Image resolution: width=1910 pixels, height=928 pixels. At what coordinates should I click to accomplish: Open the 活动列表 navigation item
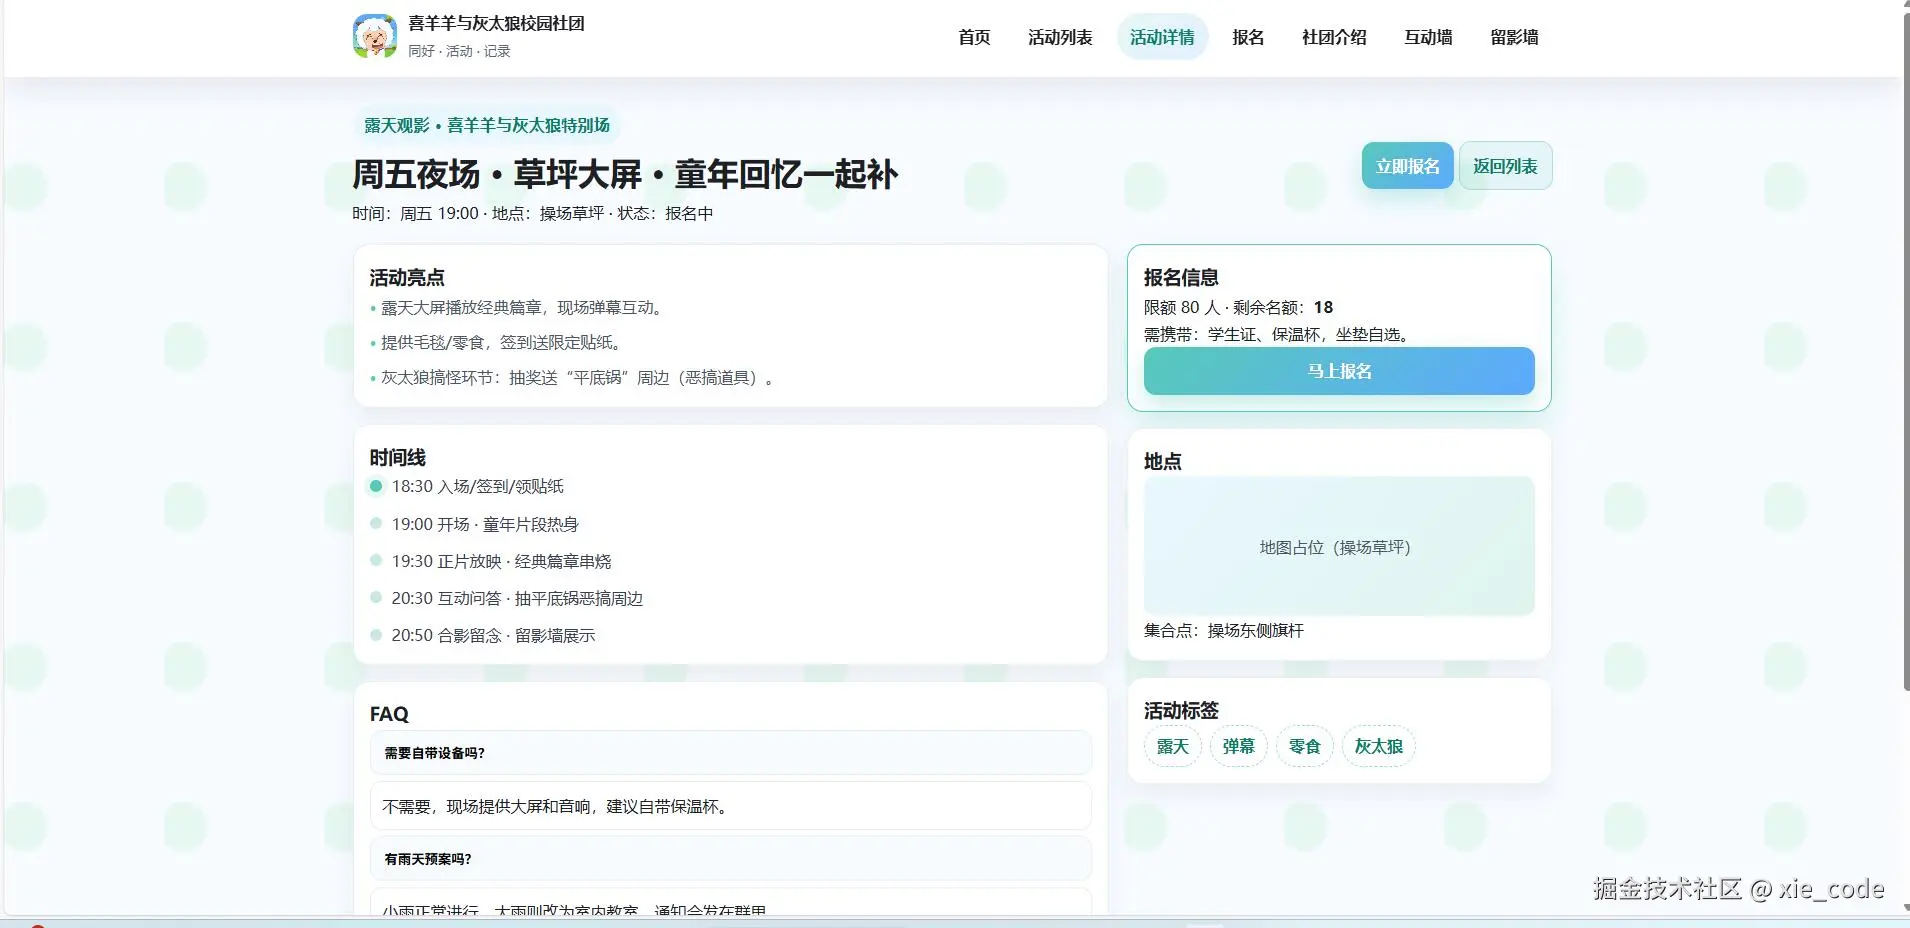click(1060, 37)
